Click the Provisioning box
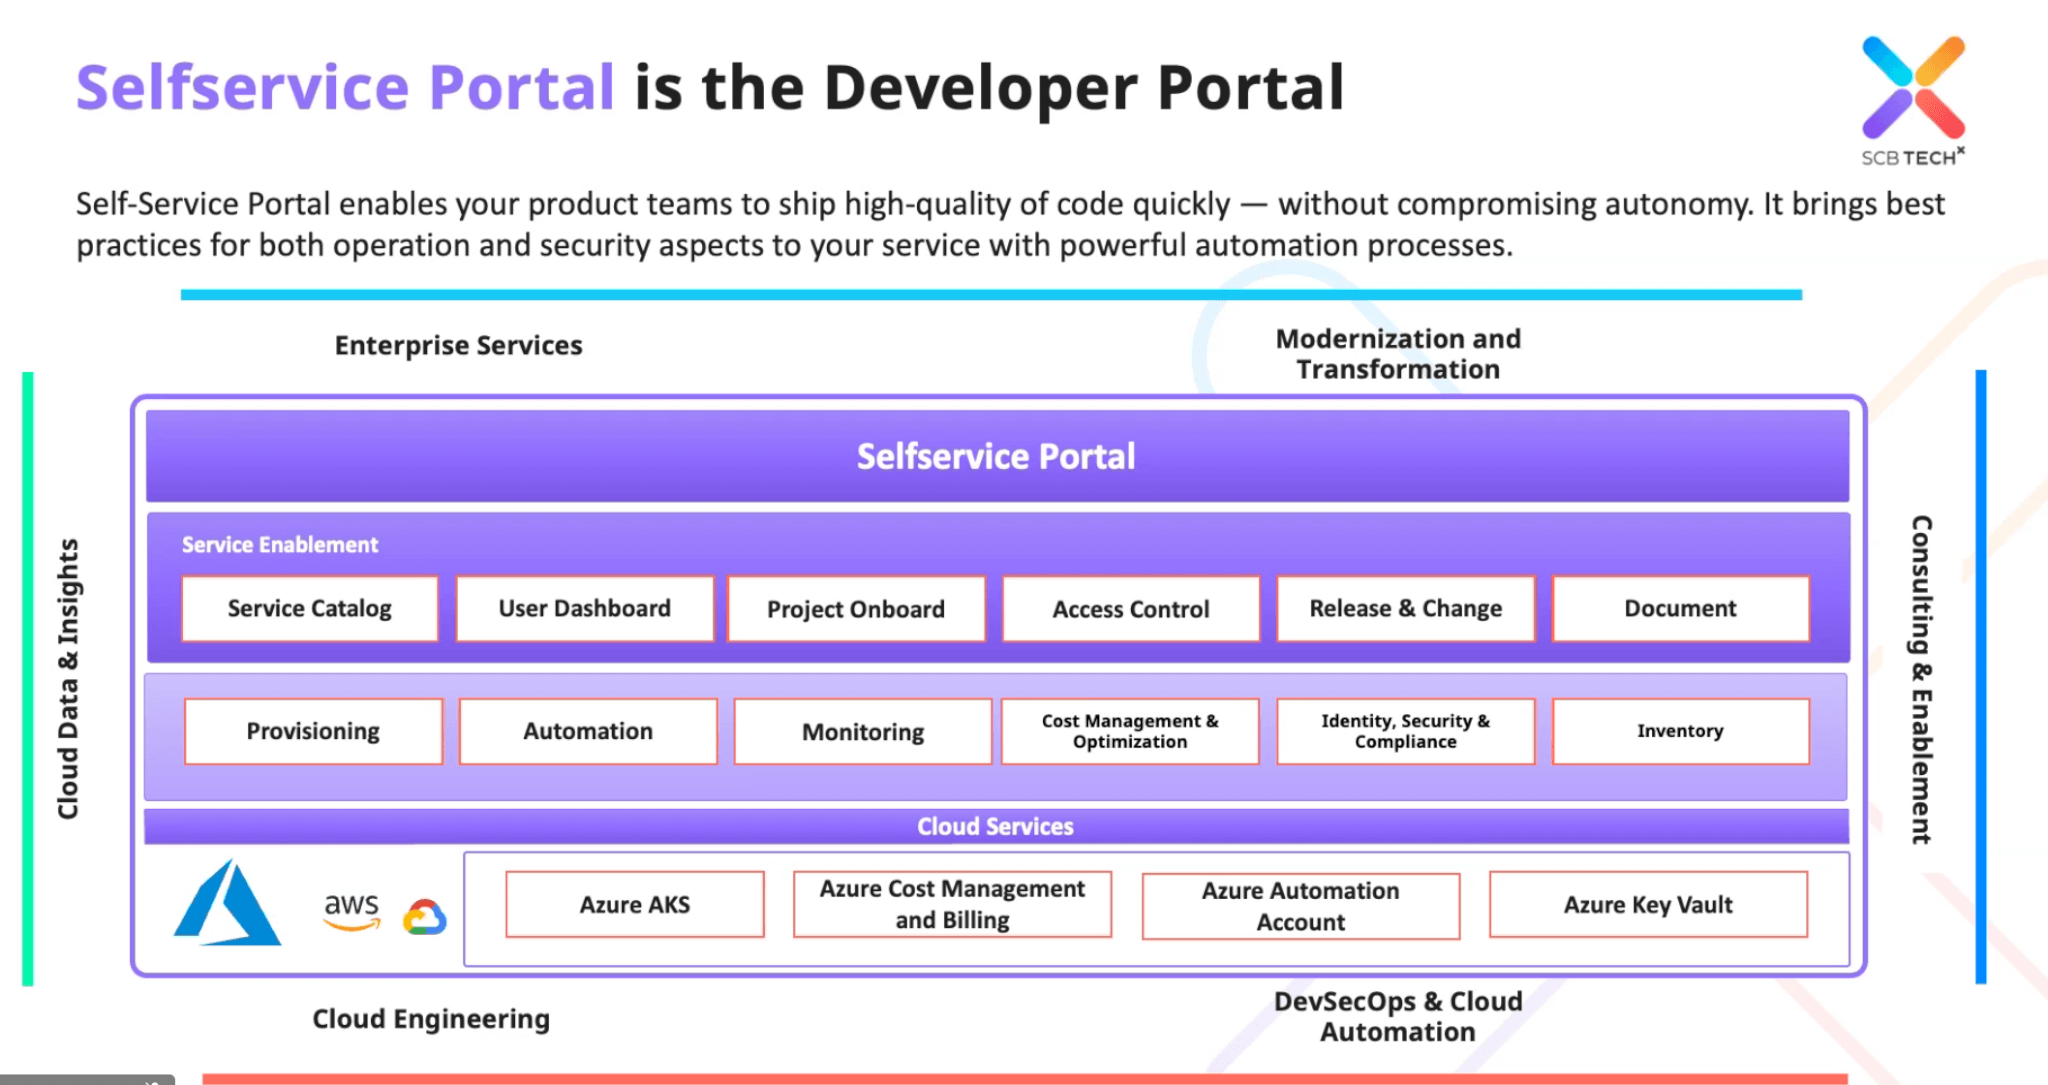 click(313, 731)
